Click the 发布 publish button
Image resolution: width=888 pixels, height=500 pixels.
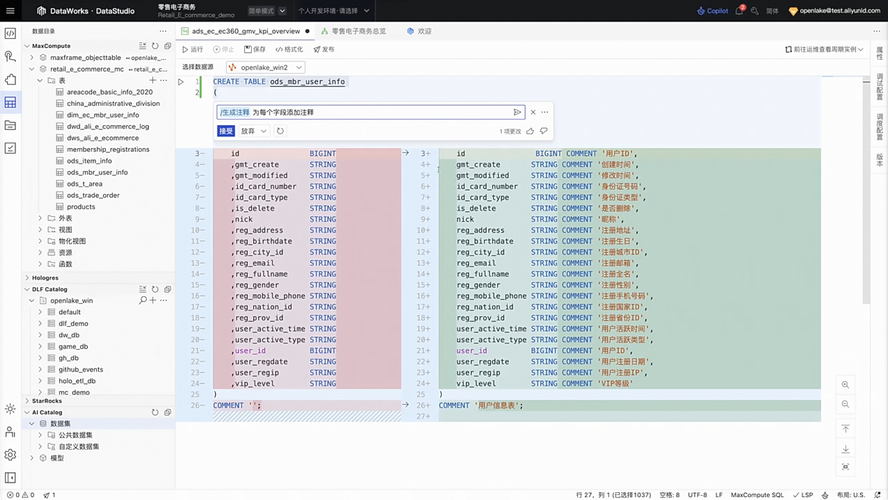[x=324, y=49]
